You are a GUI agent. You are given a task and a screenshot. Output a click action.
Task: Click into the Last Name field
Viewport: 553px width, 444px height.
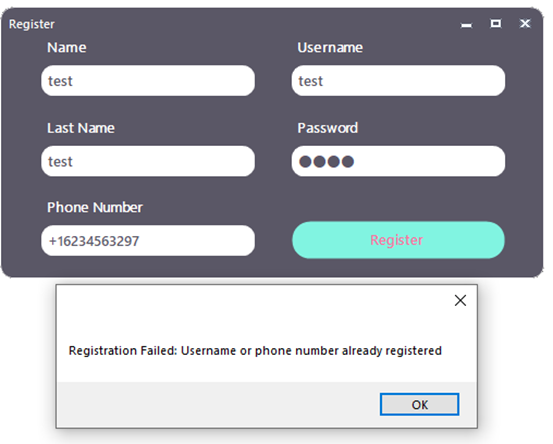pos(148,161)
